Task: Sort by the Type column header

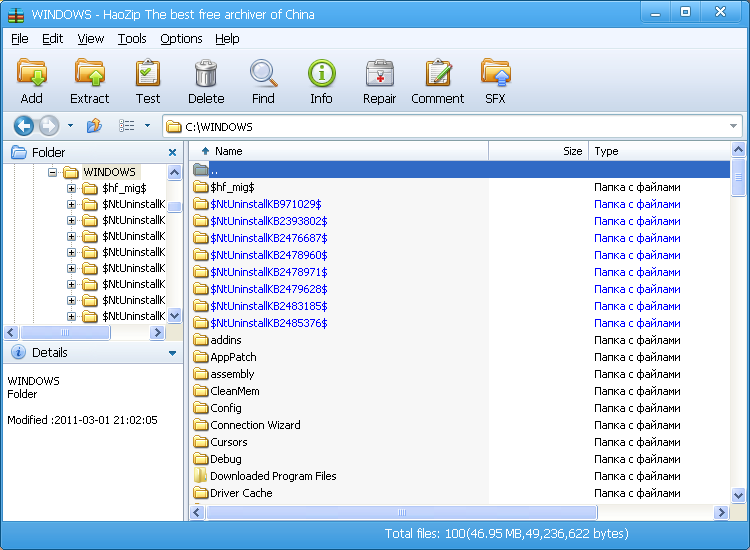Action: 660,151
